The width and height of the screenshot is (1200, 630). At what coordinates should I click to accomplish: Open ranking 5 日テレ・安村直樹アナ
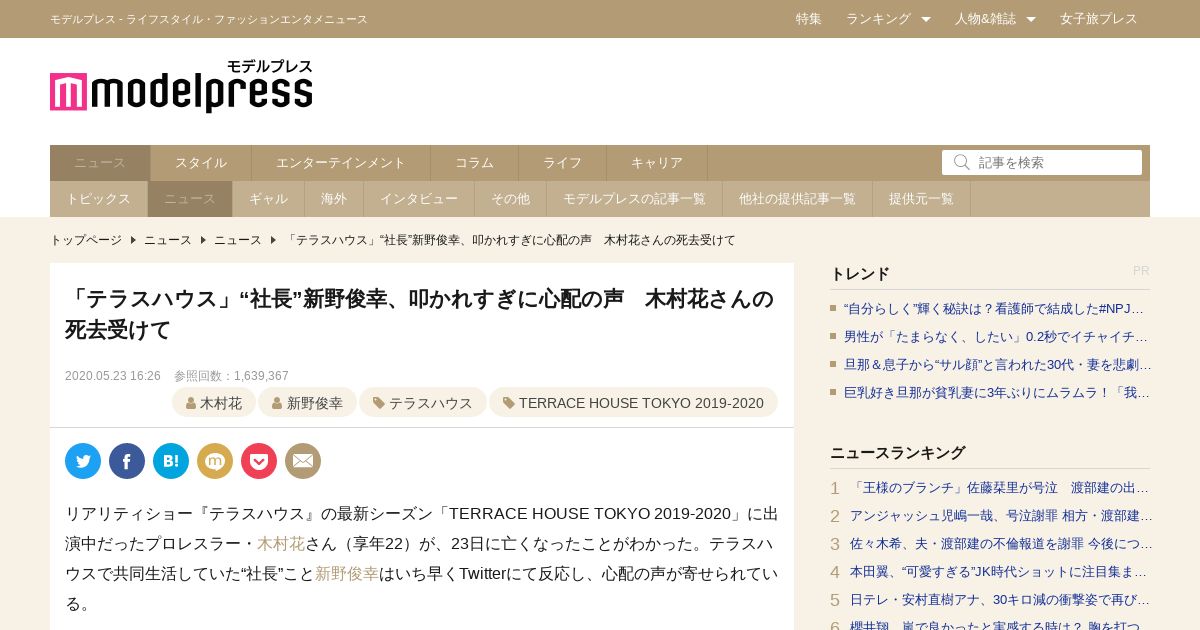click(1000, 600)
